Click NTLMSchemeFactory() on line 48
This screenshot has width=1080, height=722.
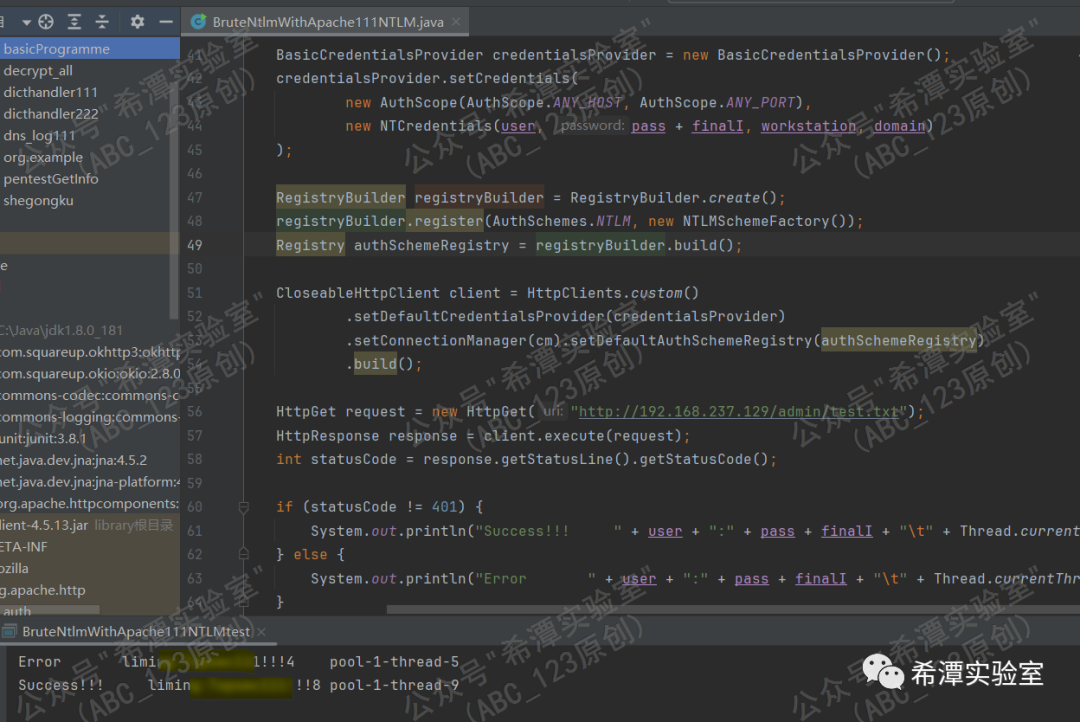pyautogui.click(x=764, y=222)
